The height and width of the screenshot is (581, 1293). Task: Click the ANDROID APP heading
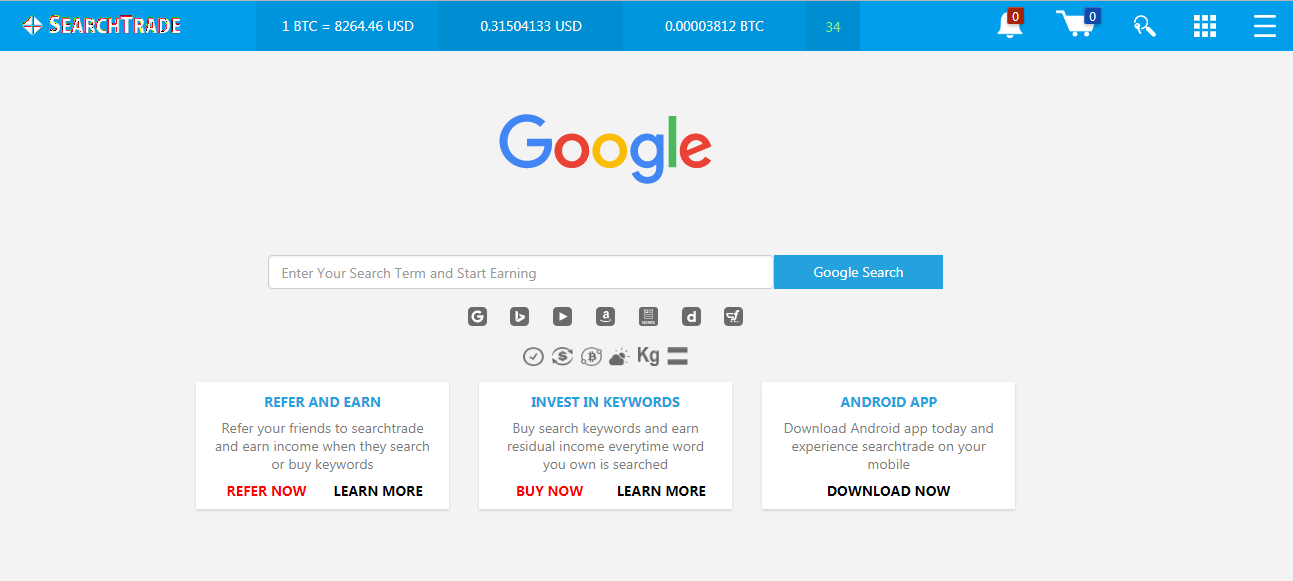pyautogui.click(x=889, y=402)
